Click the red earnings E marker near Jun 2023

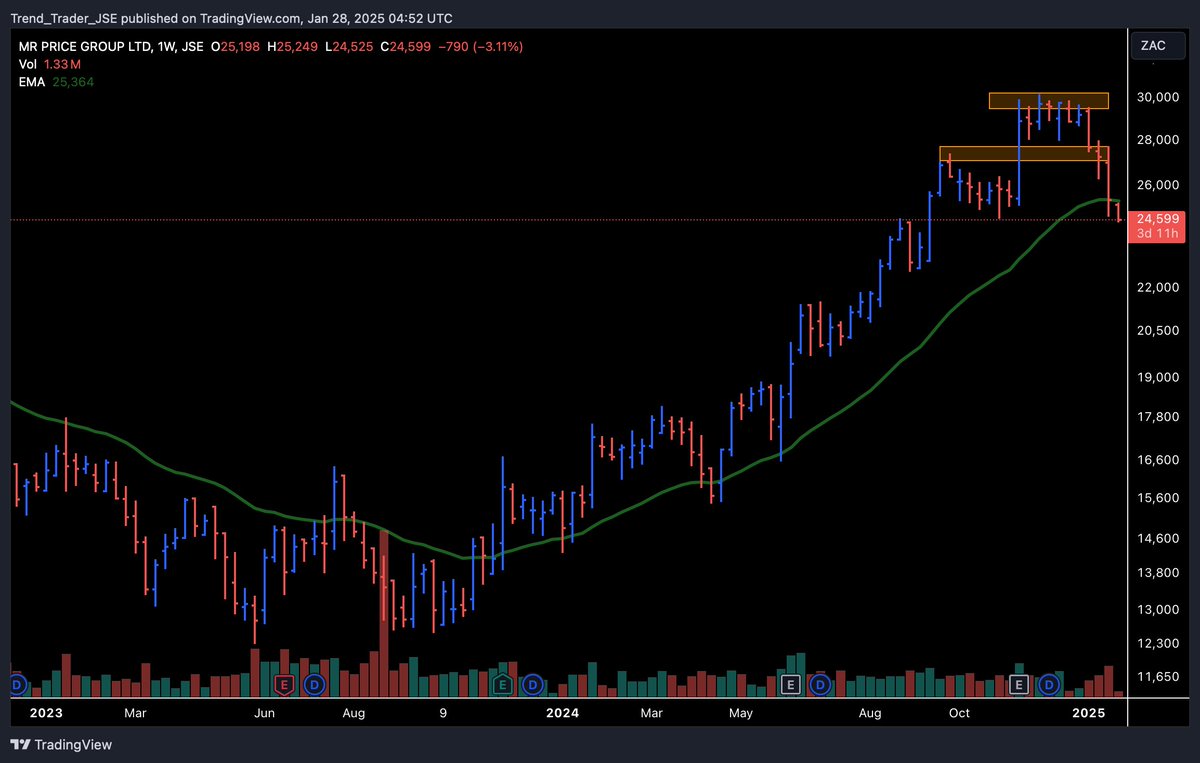coord(284,685)
